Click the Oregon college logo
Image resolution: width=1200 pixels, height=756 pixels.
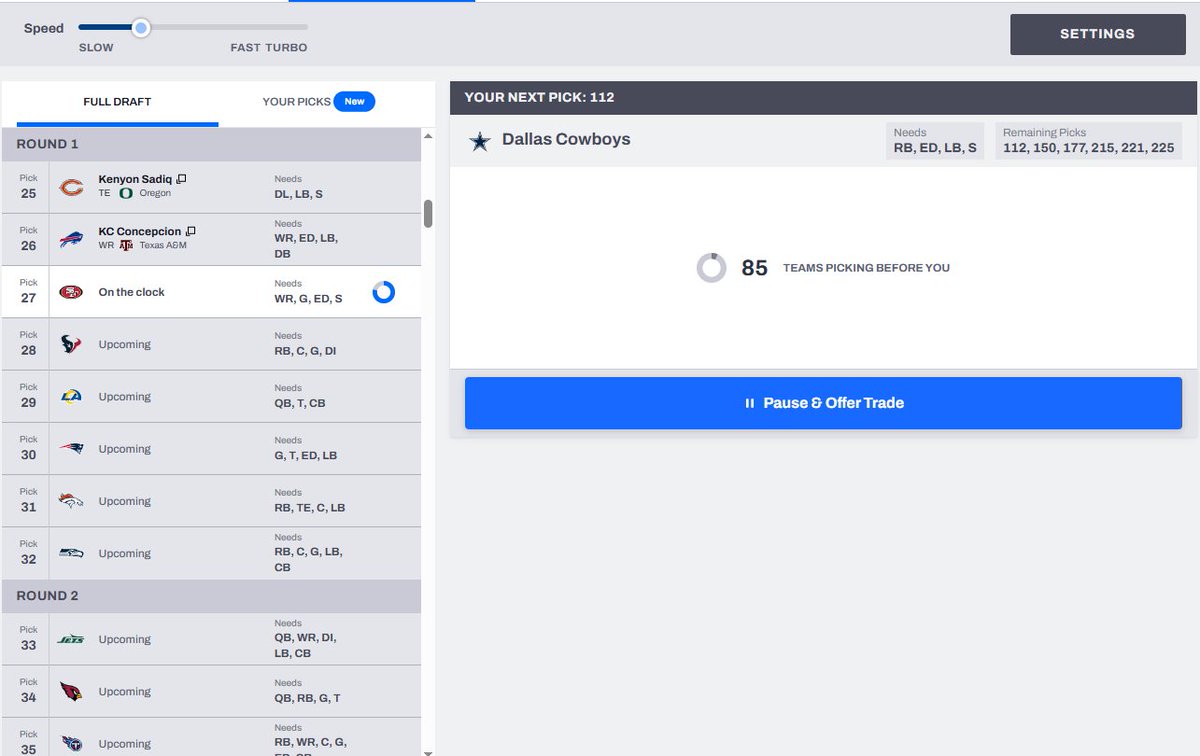tap(126, 193)
